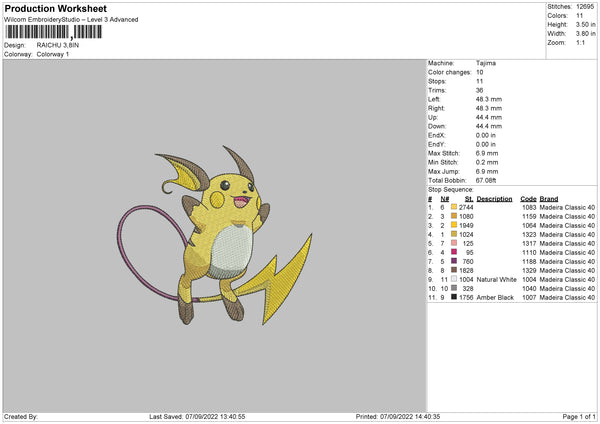Viewport: 600px width, 424px height.
Task: Select the Left label in machine info
Action: tap(434, 99)
